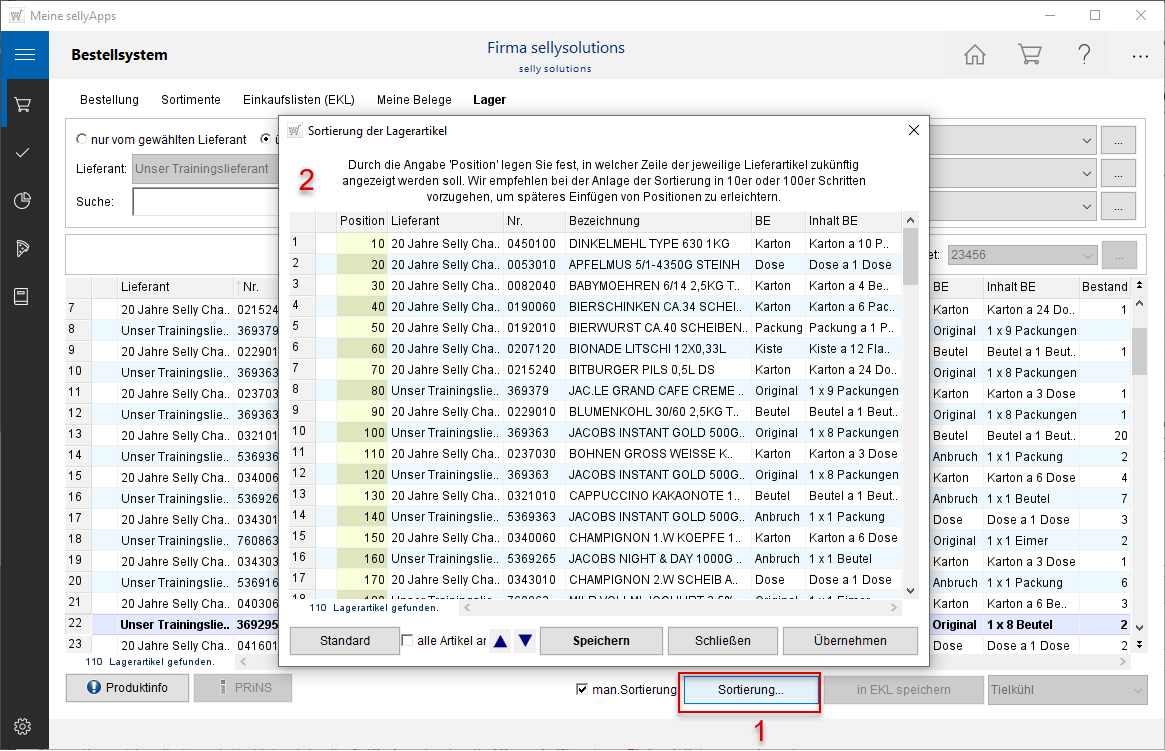Switch to the Sortimente tab
The image size is (1165, 751).
tap(190, 100)
